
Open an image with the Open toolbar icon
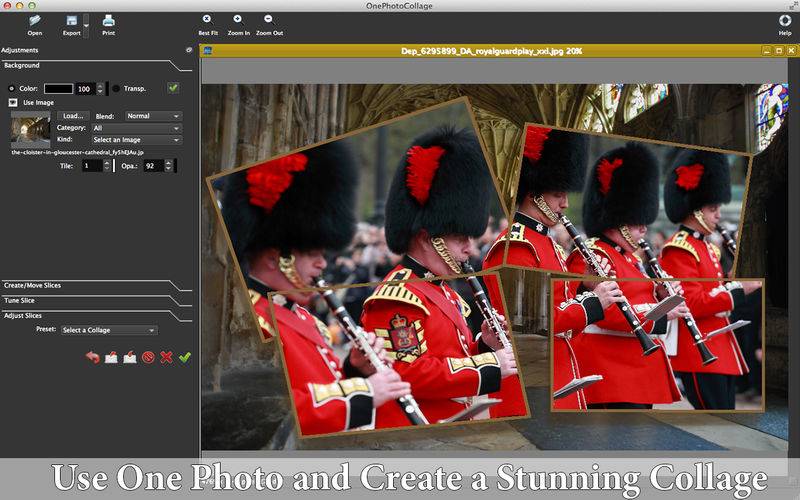(35, 21)
